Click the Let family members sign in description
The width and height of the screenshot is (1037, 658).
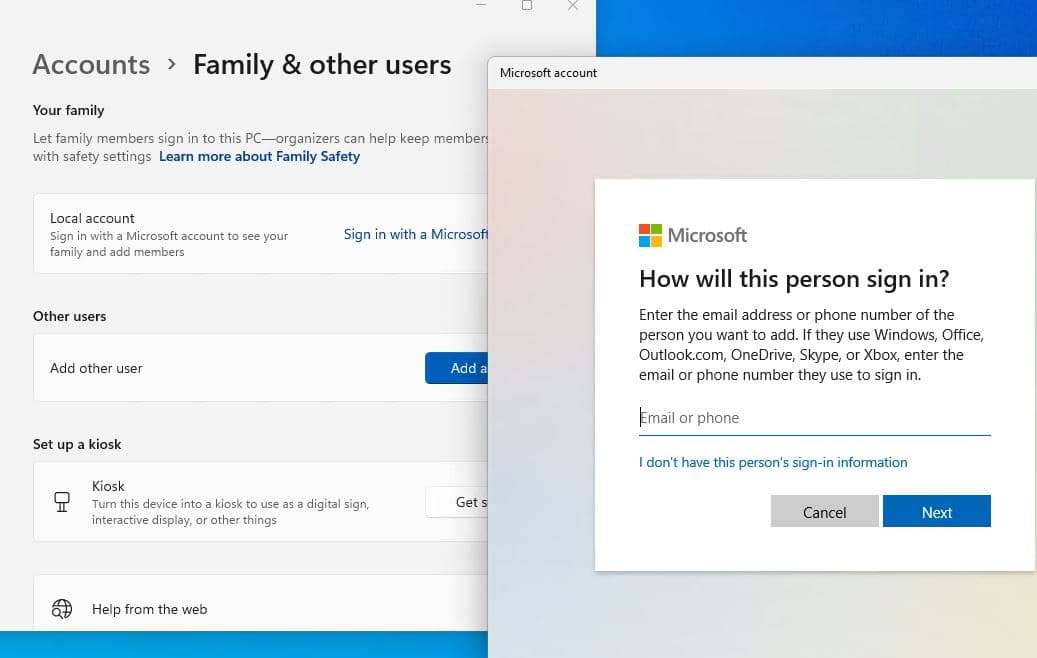[261, 147]
